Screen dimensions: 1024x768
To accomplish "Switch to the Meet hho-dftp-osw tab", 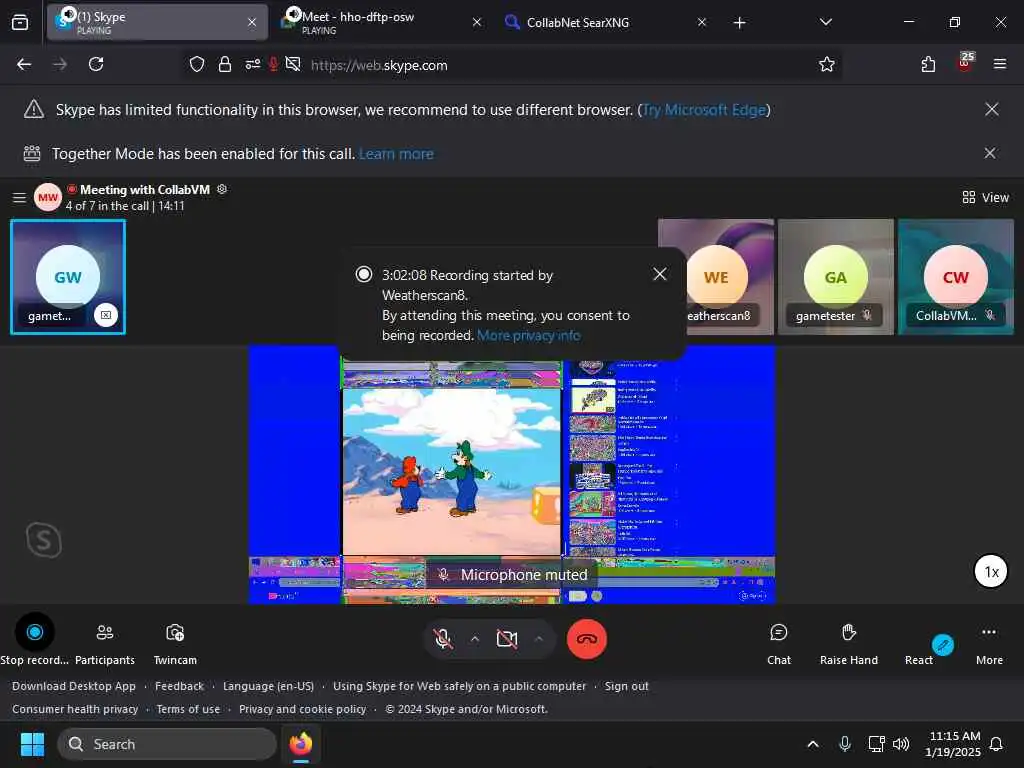I will [382, 22].
